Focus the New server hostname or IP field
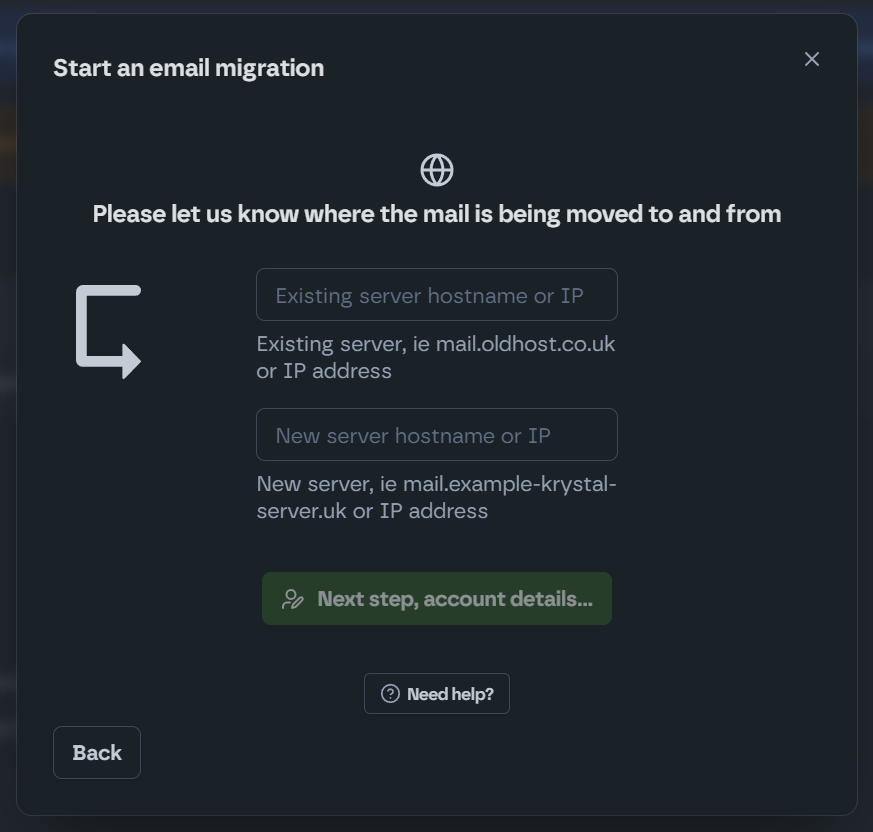The image size is (873, 832). 437,435
